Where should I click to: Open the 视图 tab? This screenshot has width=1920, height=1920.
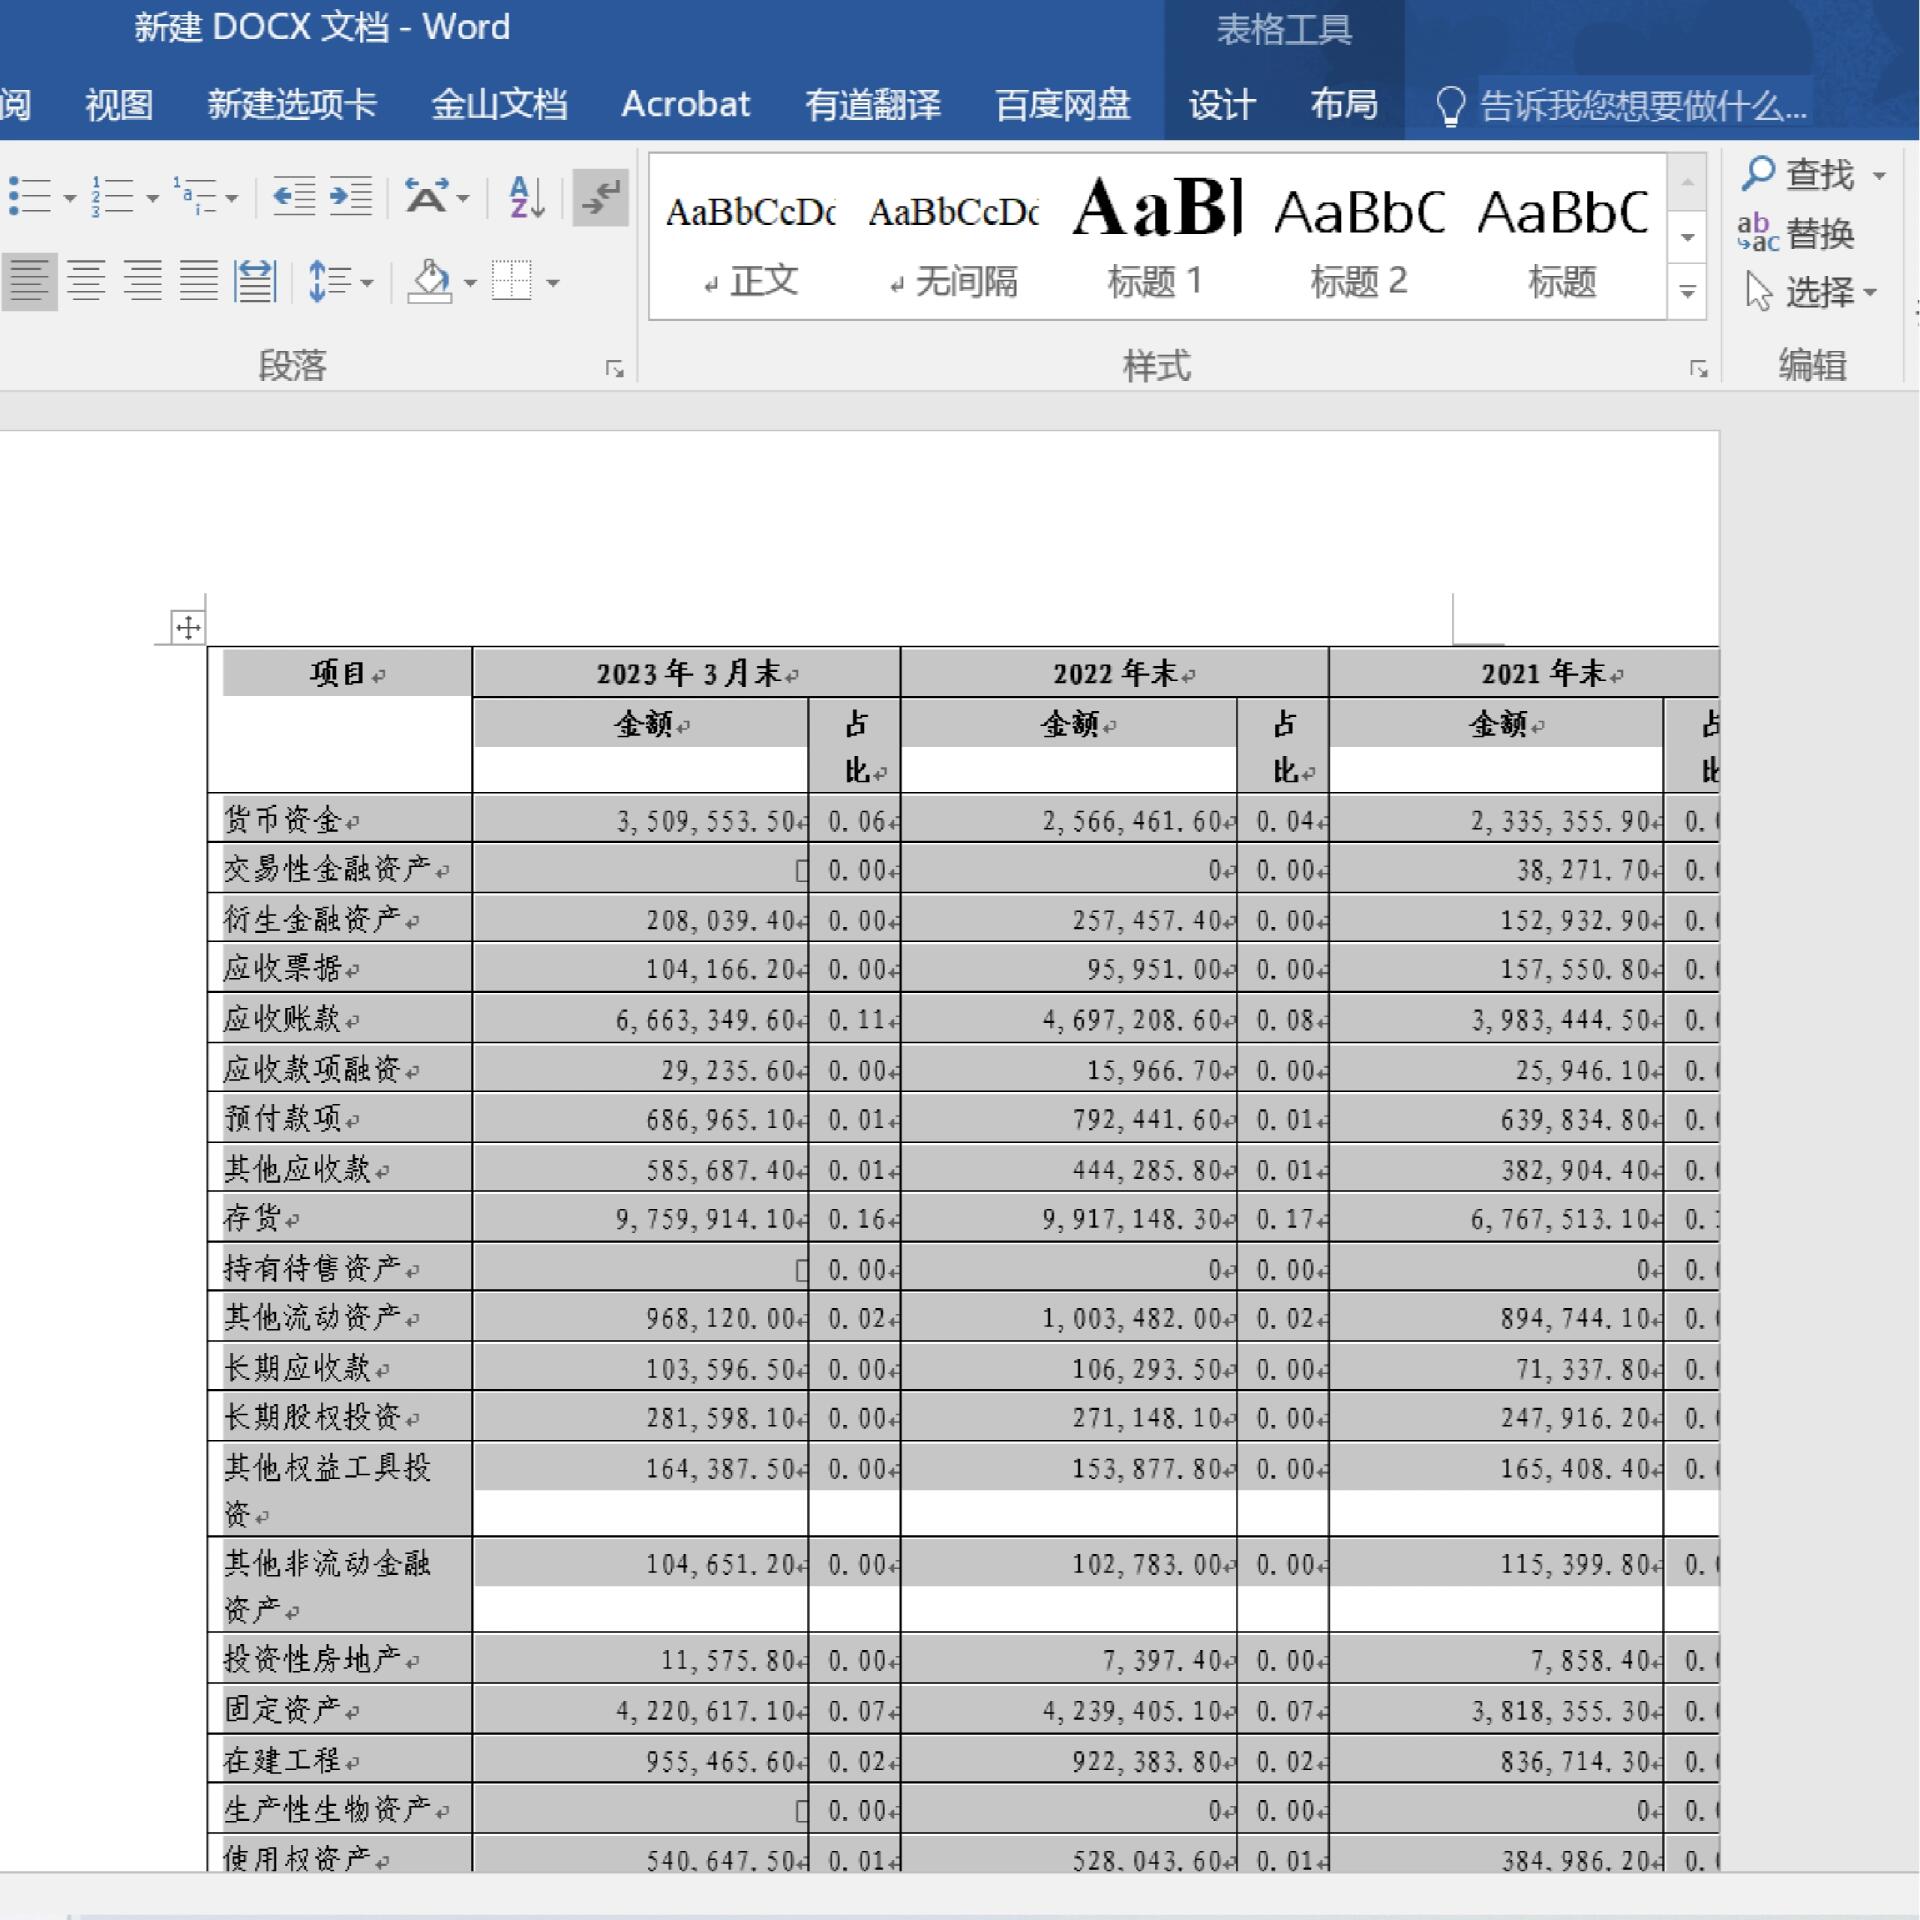(119, 104)
